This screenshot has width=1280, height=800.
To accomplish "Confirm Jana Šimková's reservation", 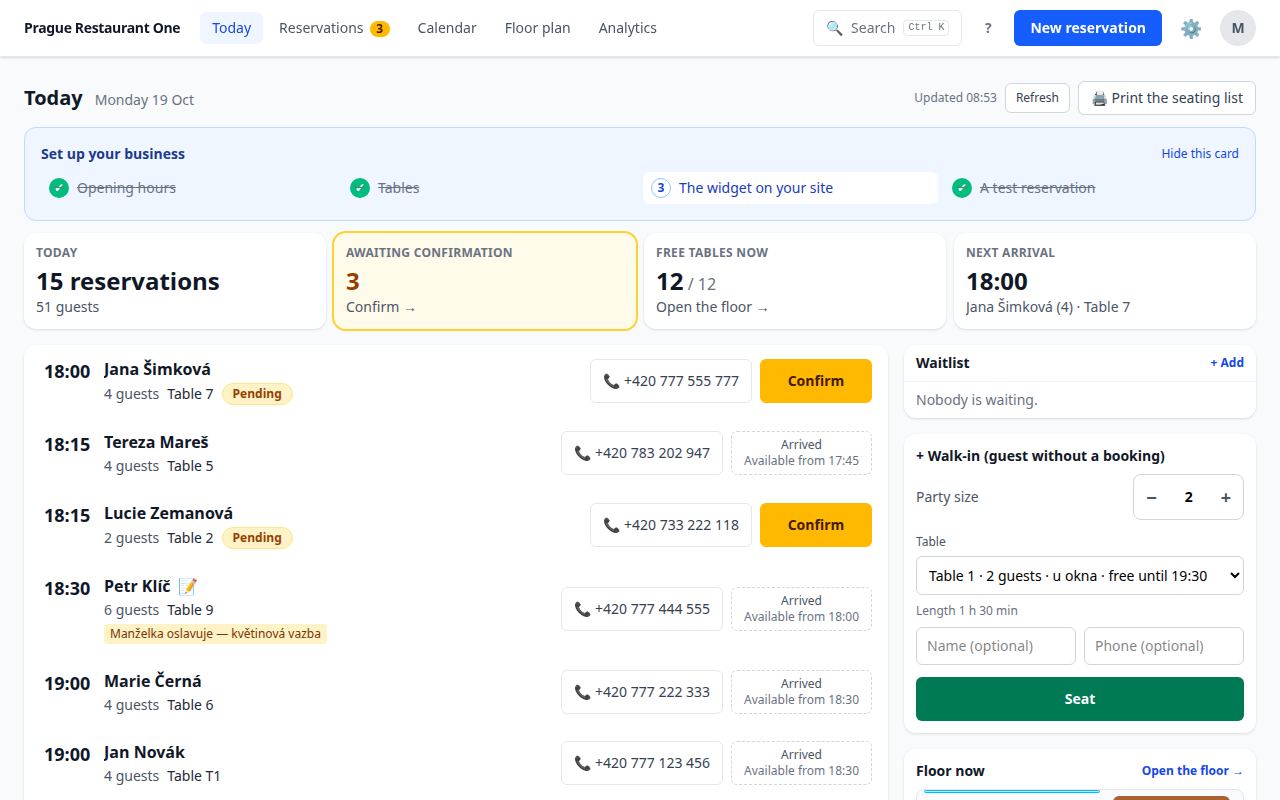I will click(816, 381).
